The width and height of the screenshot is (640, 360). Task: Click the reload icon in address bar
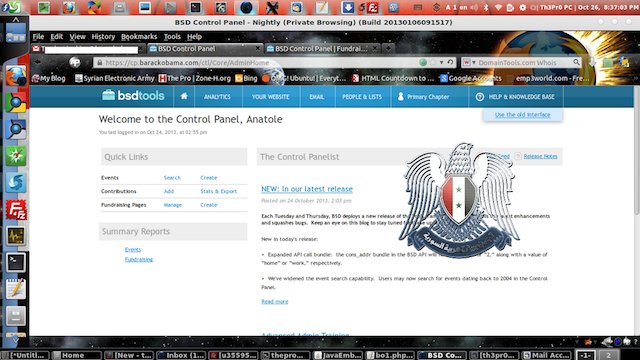pos(450,62)
